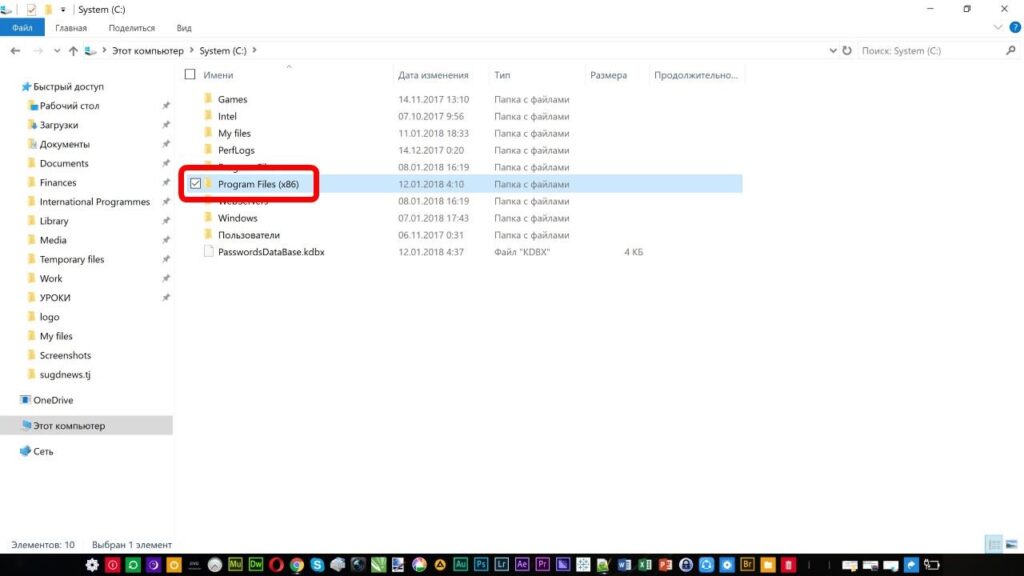1024x576 pixels.
Task: Click the properties quick access toolbar icon
Action: [x=31, y=9]
